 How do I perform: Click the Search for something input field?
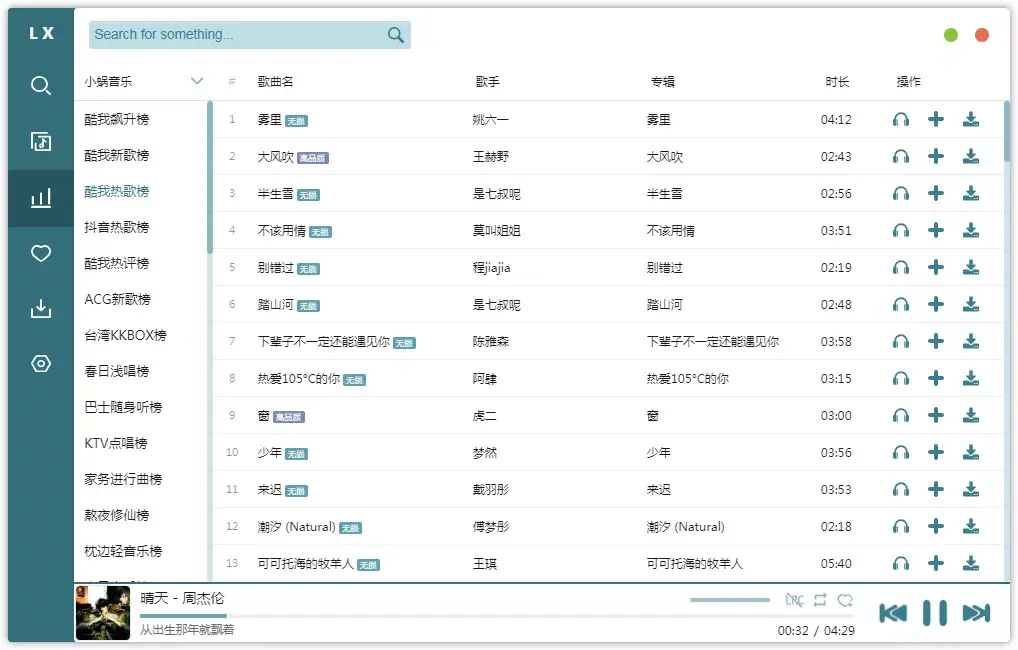(x=249, y=34)
